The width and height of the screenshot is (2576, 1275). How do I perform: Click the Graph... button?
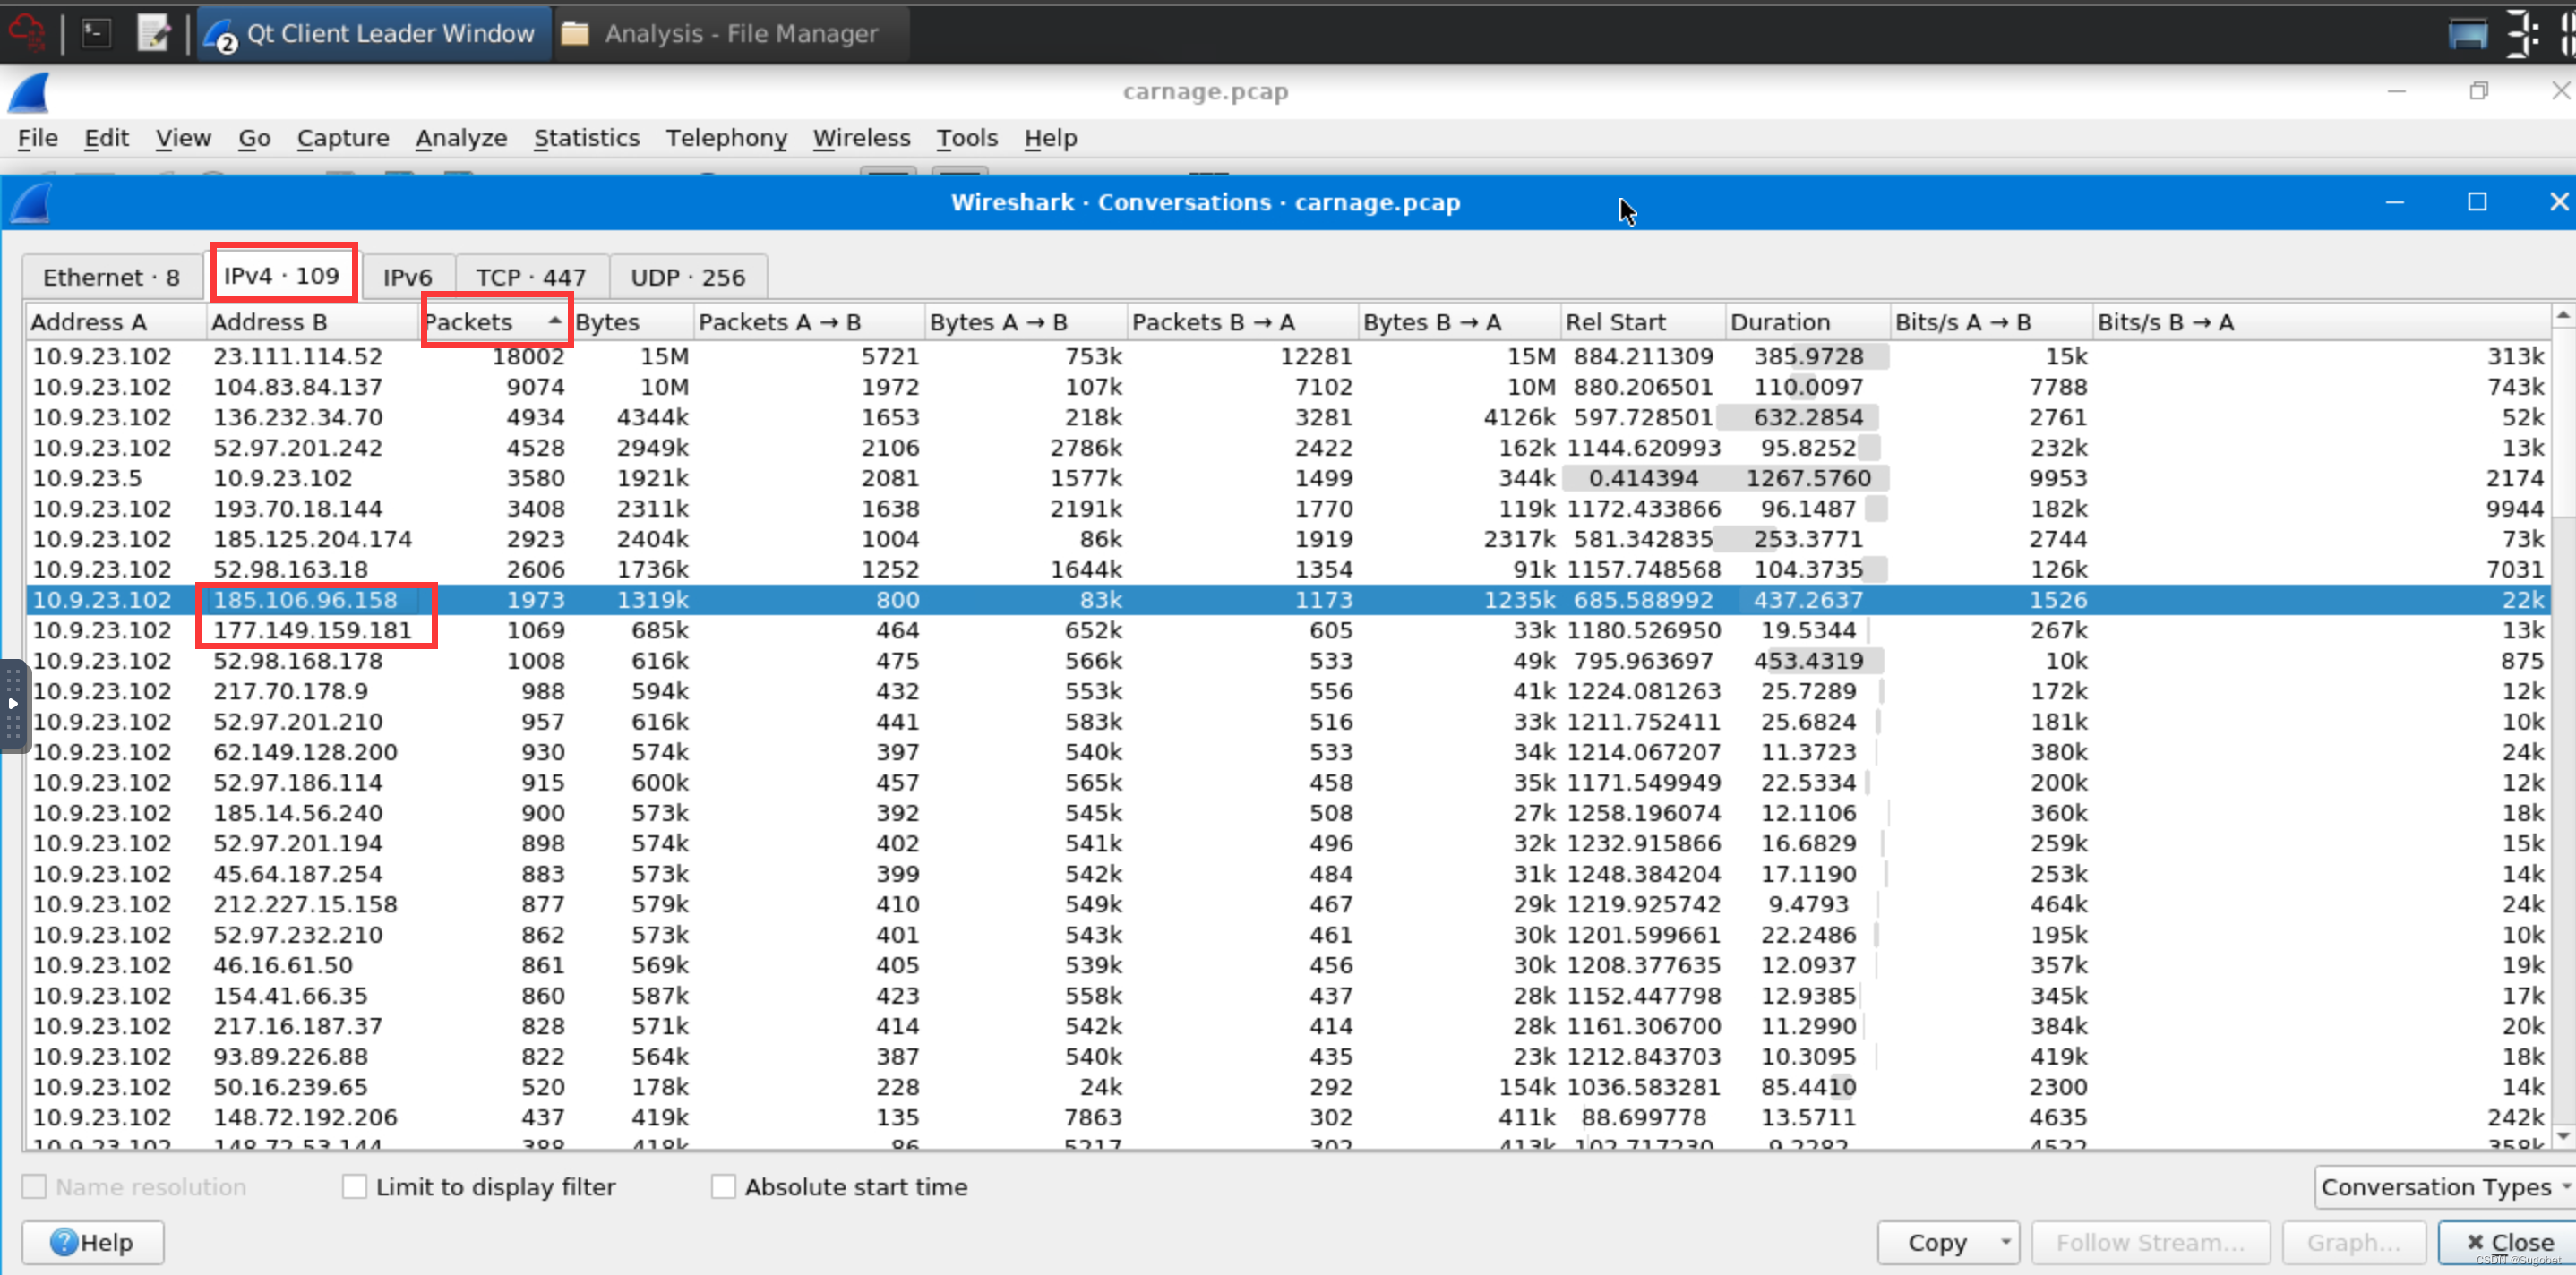(2353, 1242)
